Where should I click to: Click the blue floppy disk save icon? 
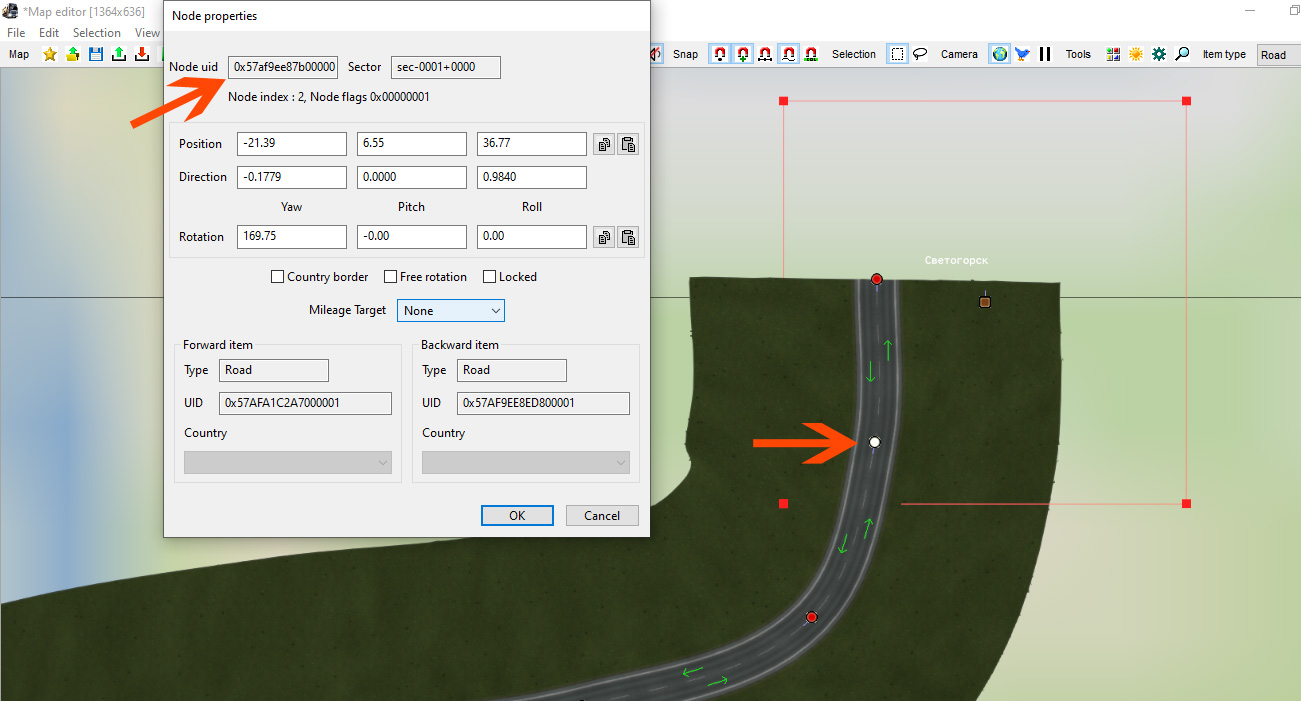[96, 54]
